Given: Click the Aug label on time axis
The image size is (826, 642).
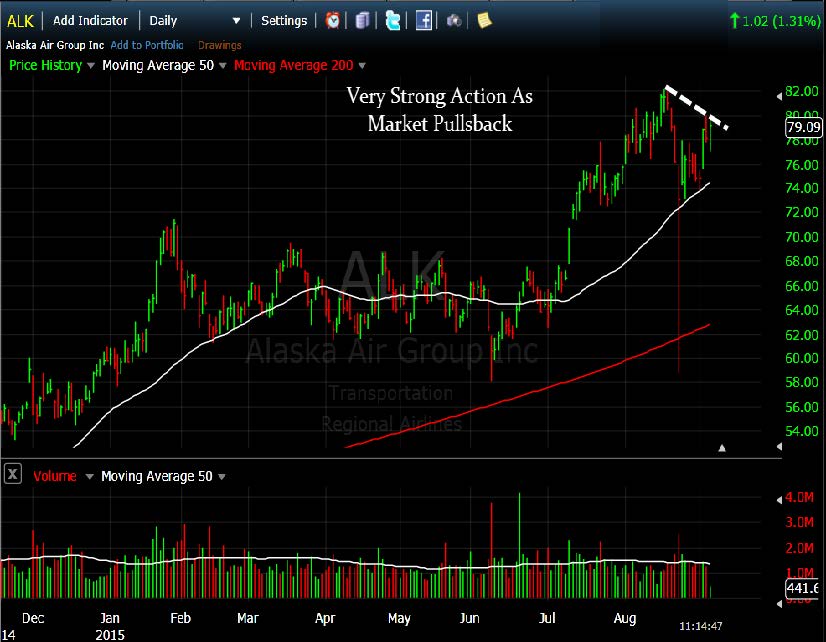Looking at the screenshot, I should (625, 618).
